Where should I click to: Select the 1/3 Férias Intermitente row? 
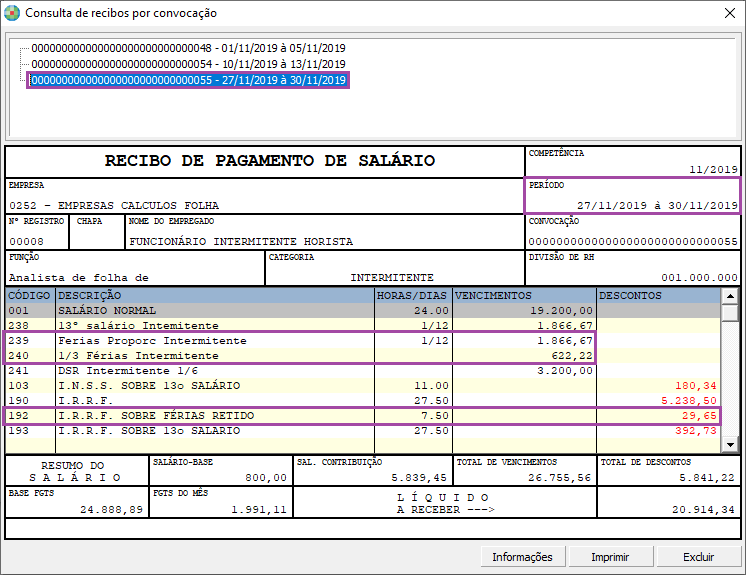(x=363, y=356)
